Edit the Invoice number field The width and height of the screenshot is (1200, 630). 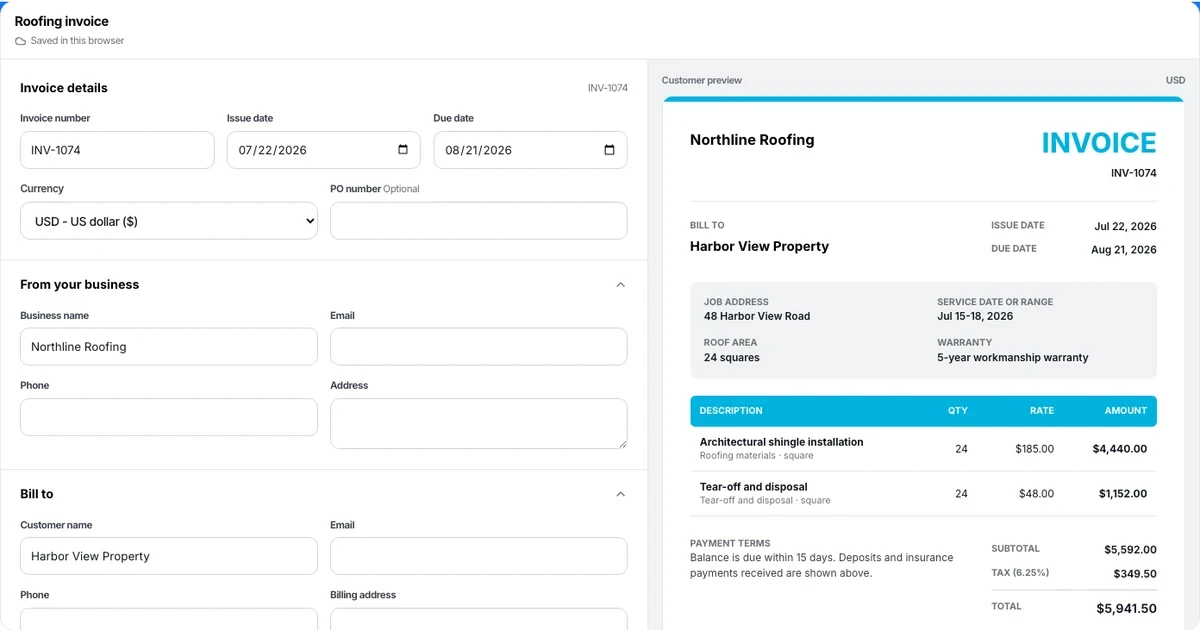(x=117, y=150)
